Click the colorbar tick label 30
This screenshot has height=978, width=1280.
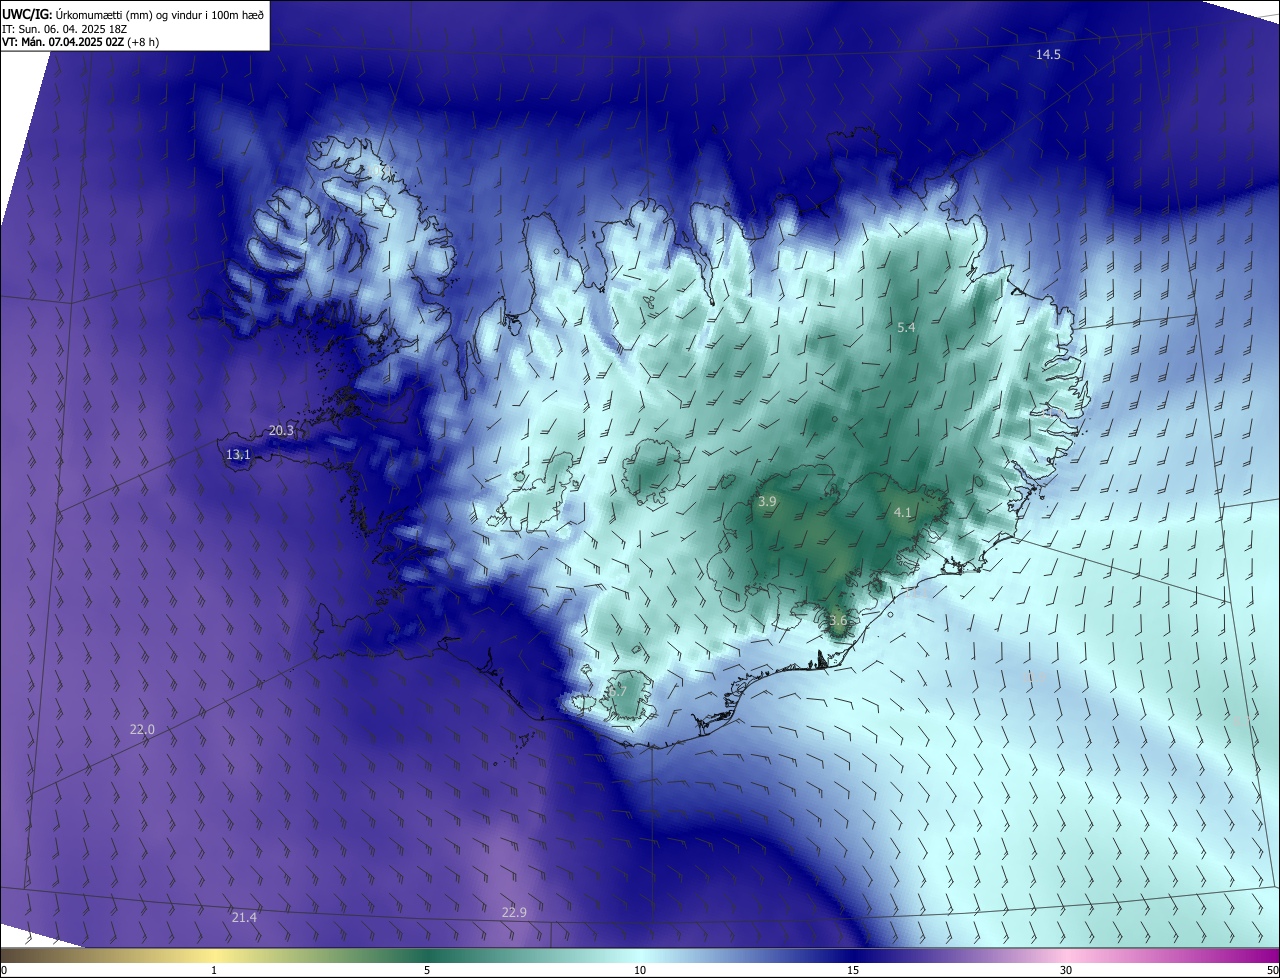pyautogui.click(x=1066, y=970)
